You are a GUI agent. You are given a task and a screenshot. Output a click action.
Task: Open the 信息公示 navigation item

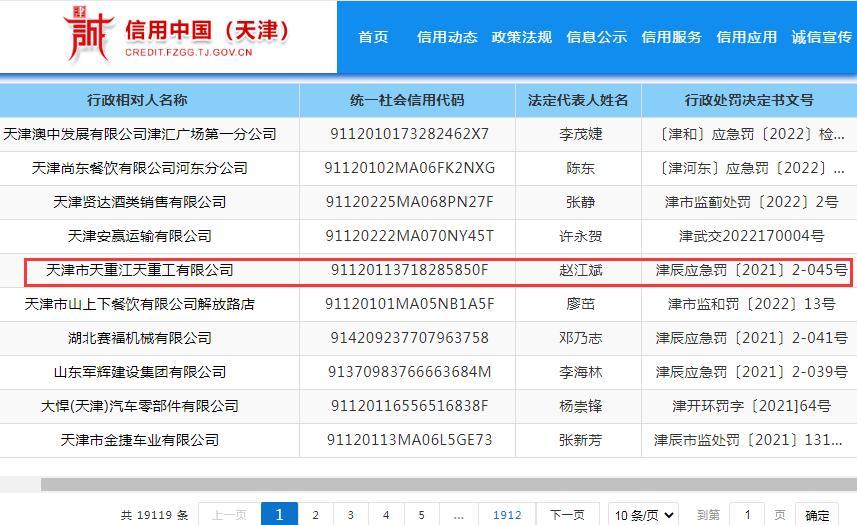pos(596,37)
